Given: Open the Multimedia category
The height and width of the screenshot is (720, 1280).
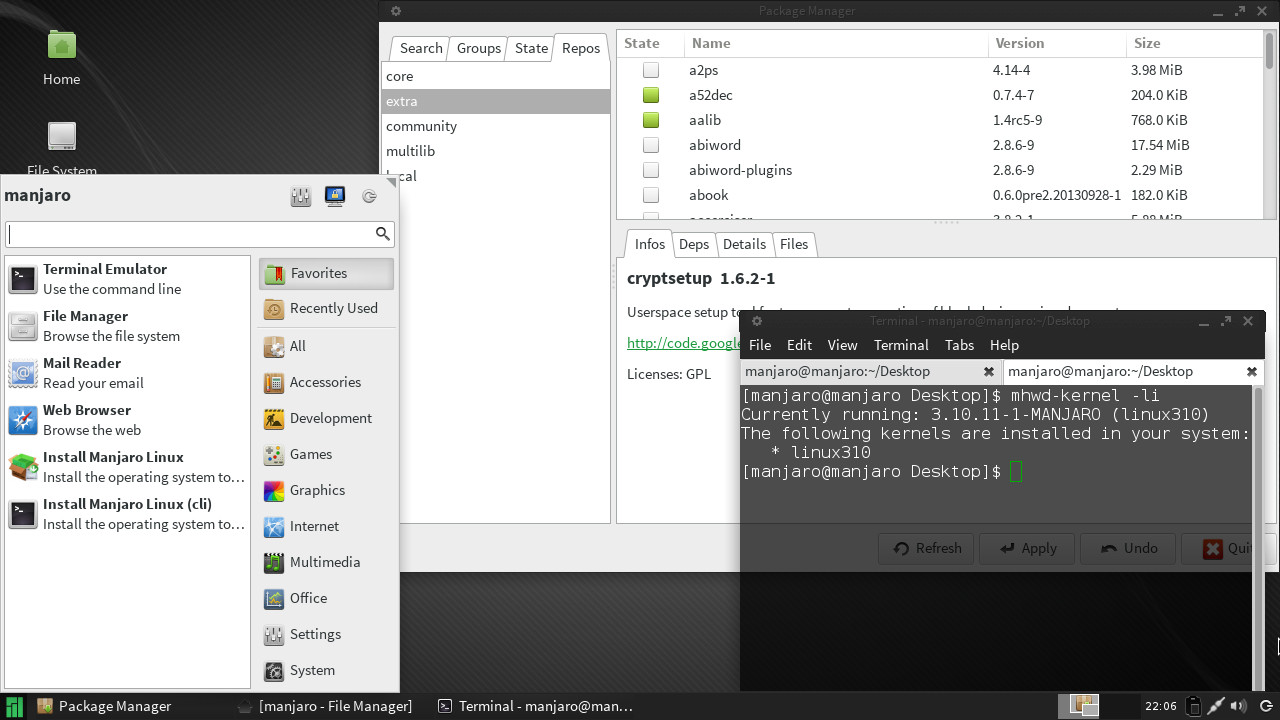Looking at the screenshot, I should (326, 562).
